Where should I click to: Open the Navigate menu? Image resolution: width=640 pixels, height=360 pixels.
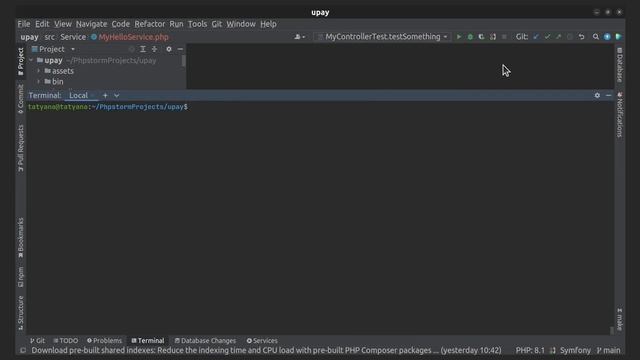(x=91, y=24)
